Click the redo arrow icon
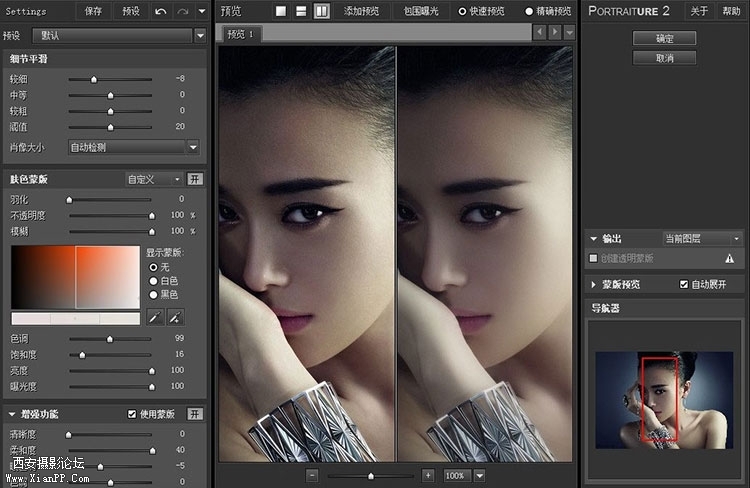 click(183, 11)
